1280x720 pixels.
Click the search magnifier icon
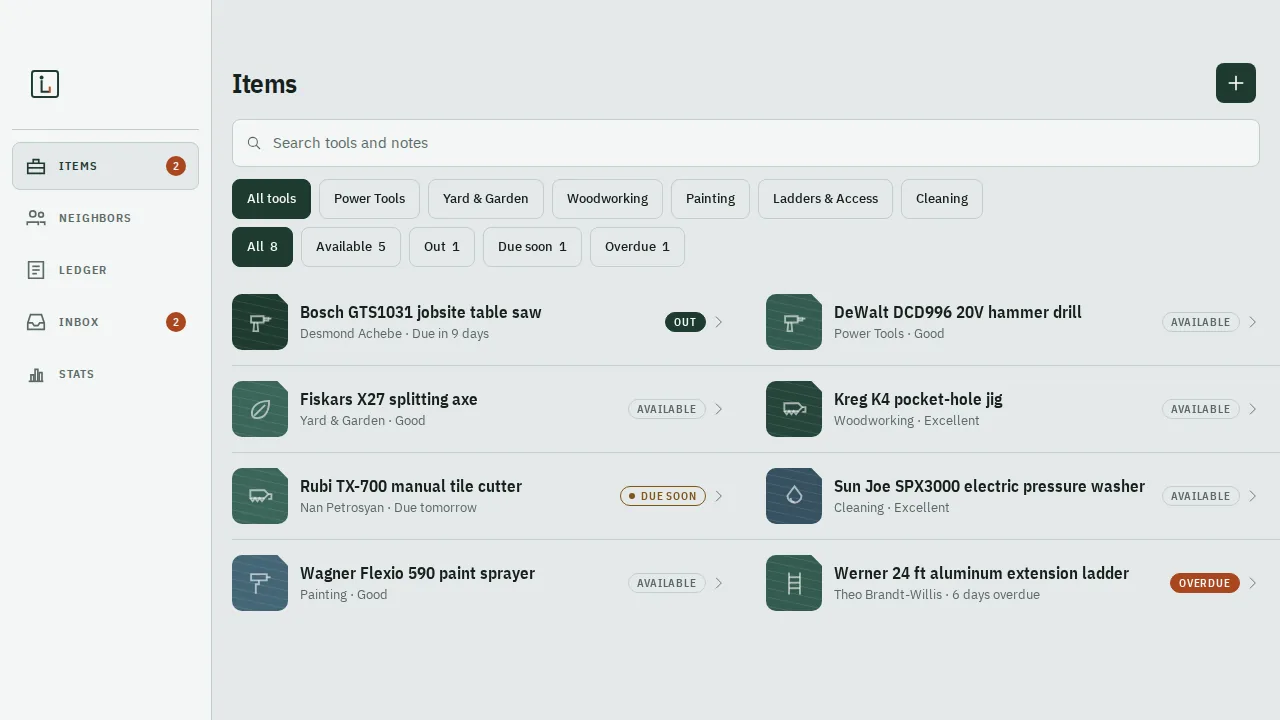[x=254, y=143]
